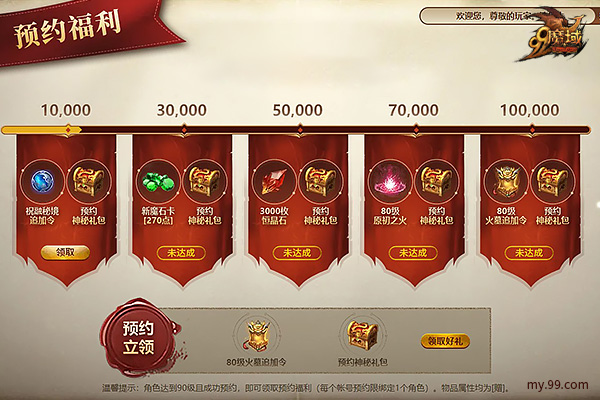Click the 10,000 marker on progress bar
The width and height of the screenshot is (600, 400).
(x=68, y=129)
